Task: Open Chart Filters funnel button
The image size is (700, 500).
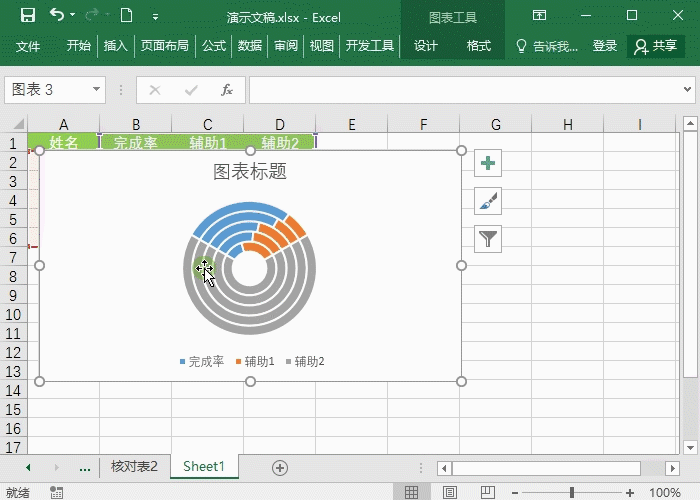Action: pyautogui.click(x=488, y=239)
